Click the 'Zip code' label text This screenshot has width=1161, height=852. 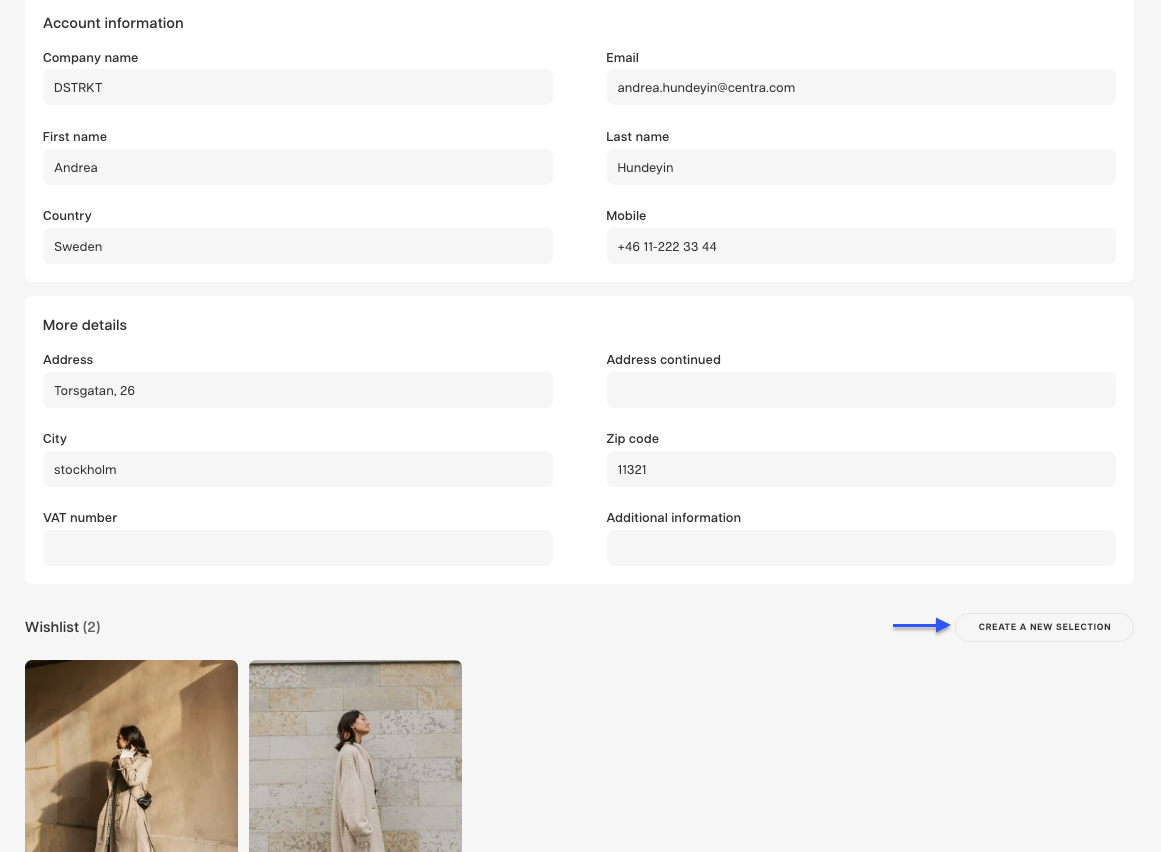point(632,439)
